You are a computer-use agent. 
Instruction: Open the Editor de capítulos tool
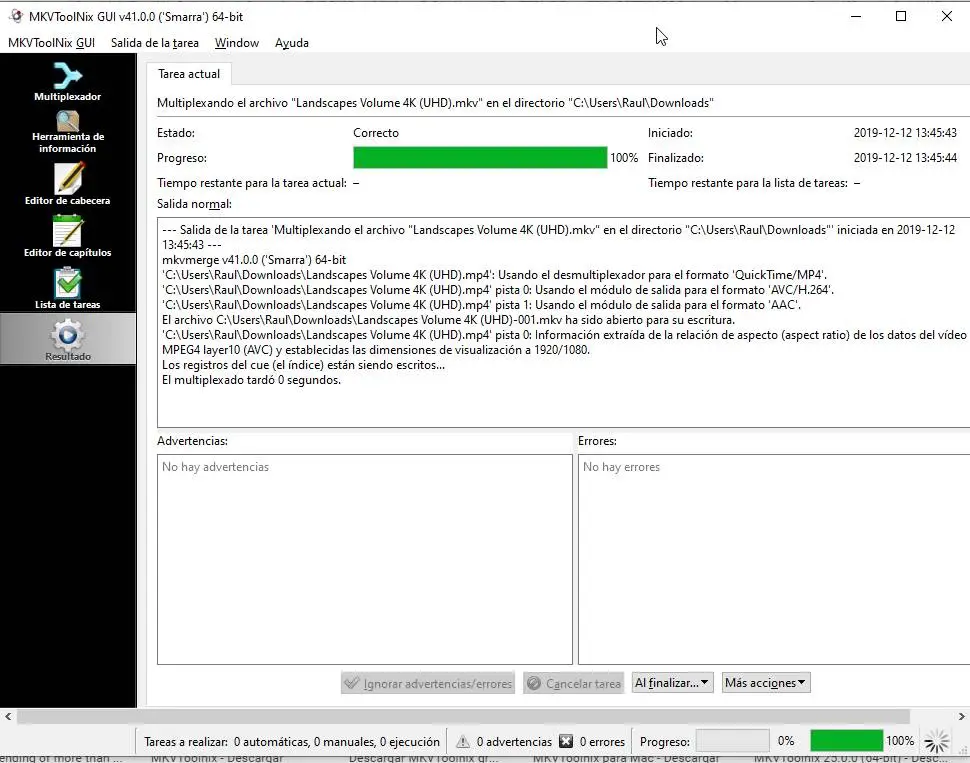(67, 236)
